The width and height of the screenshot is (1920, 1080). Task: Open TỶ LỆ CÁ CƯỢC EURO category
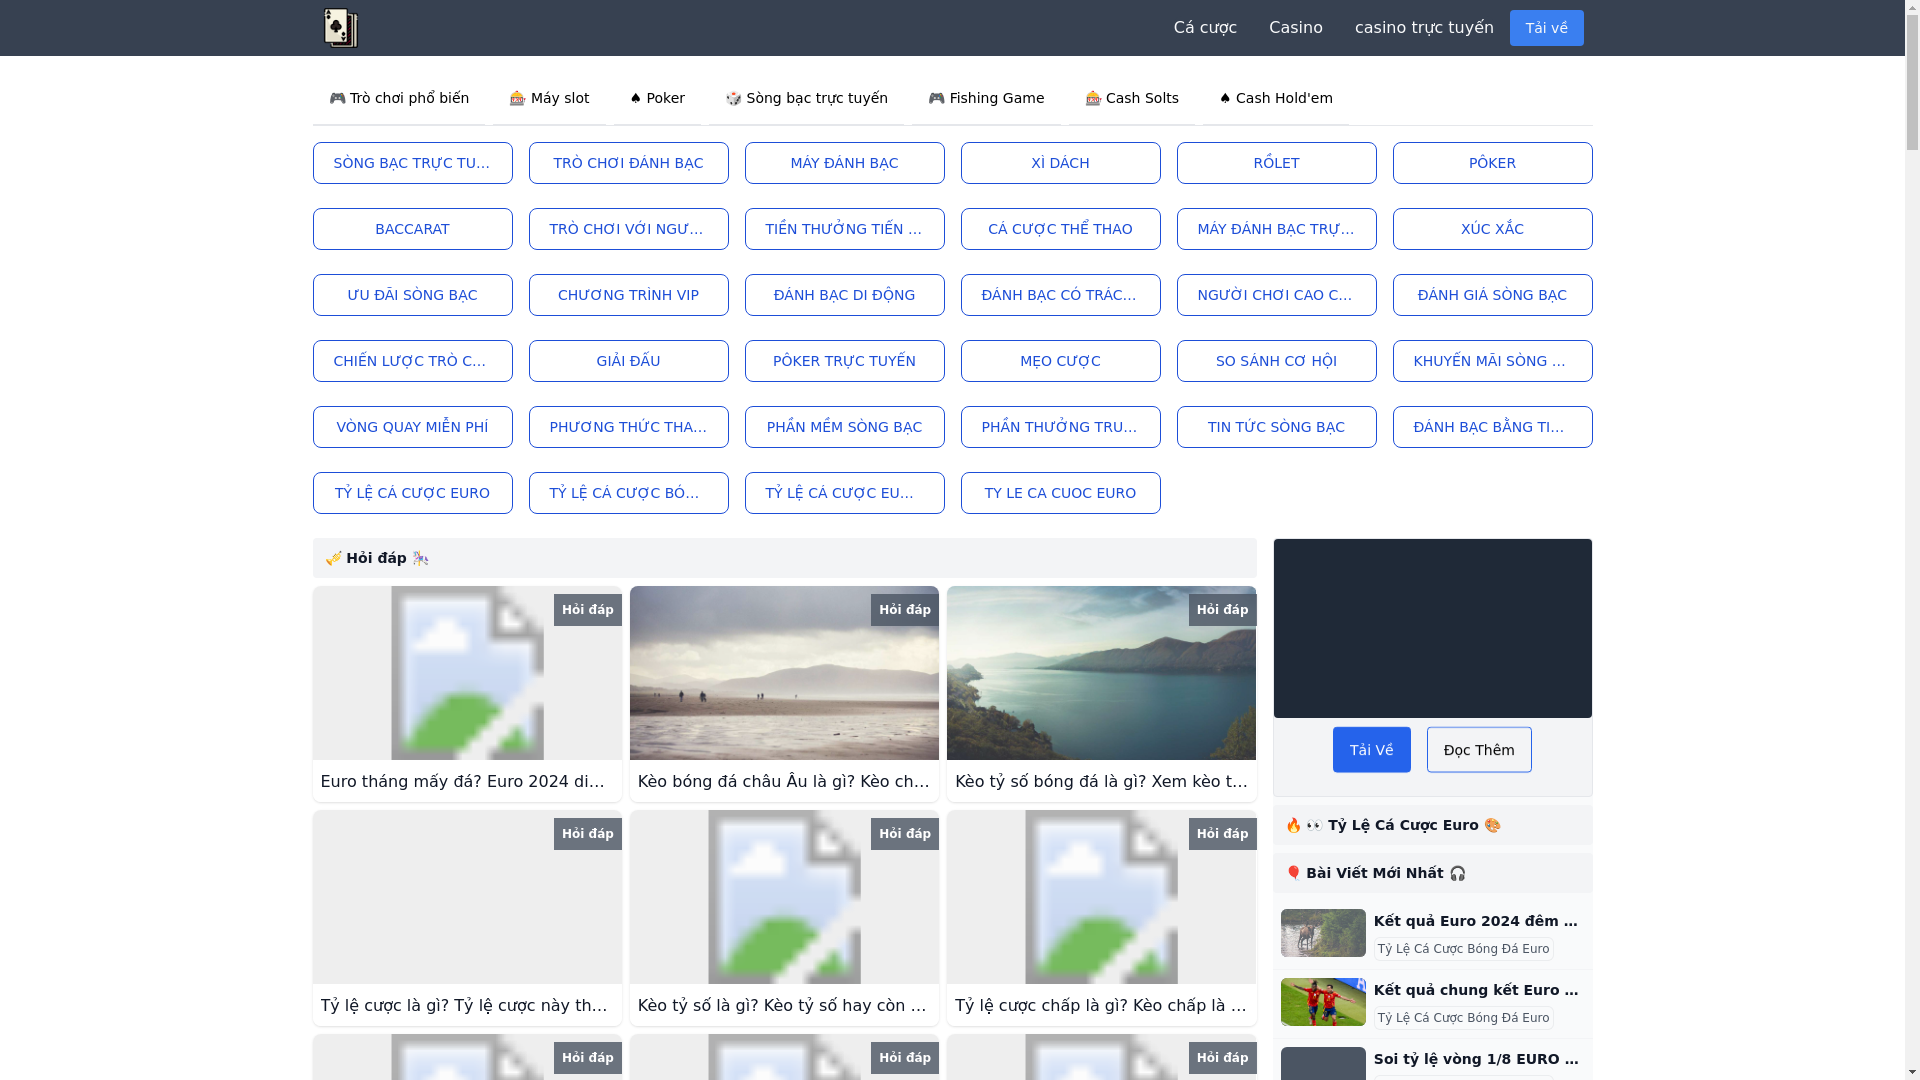pos(413,493)
